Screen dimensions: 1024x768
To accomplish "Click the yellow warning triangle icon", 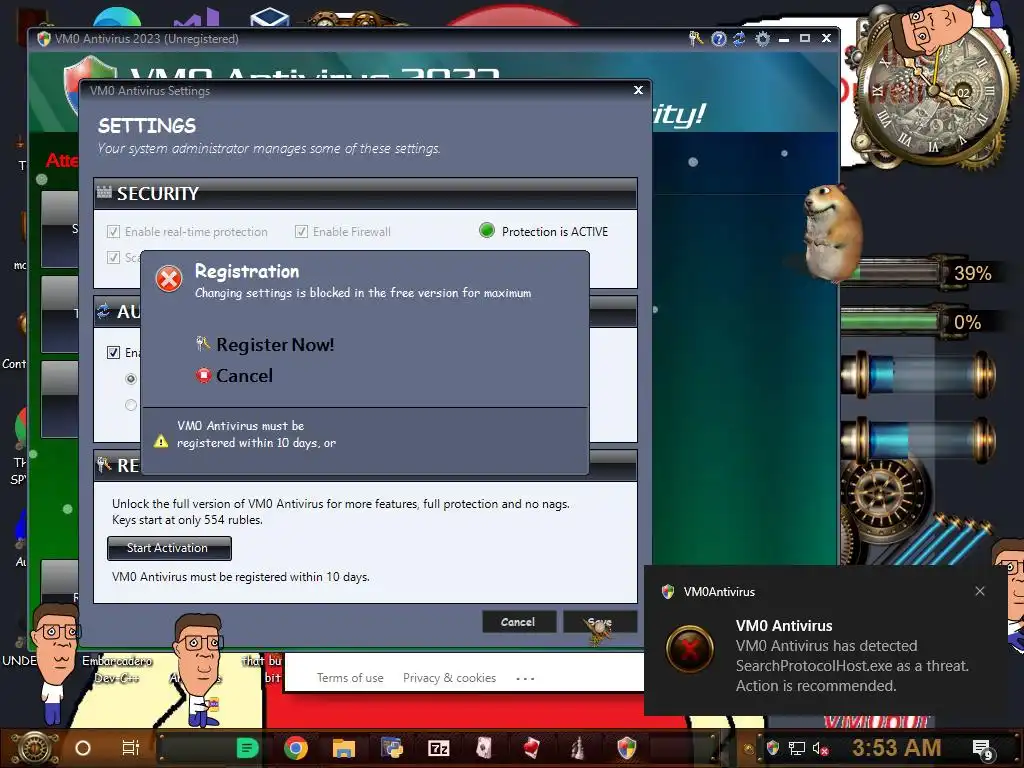I will [161, 442].
